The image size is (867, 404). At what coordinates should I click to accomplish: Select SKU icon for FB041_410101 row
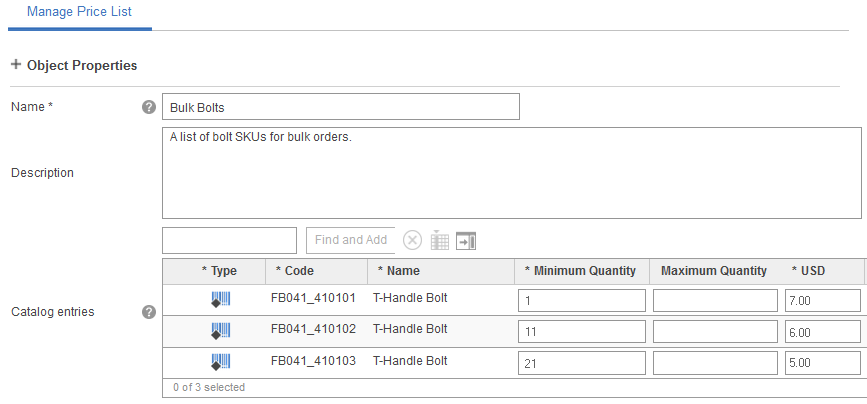pyautogui.click(x=220, y=299)
